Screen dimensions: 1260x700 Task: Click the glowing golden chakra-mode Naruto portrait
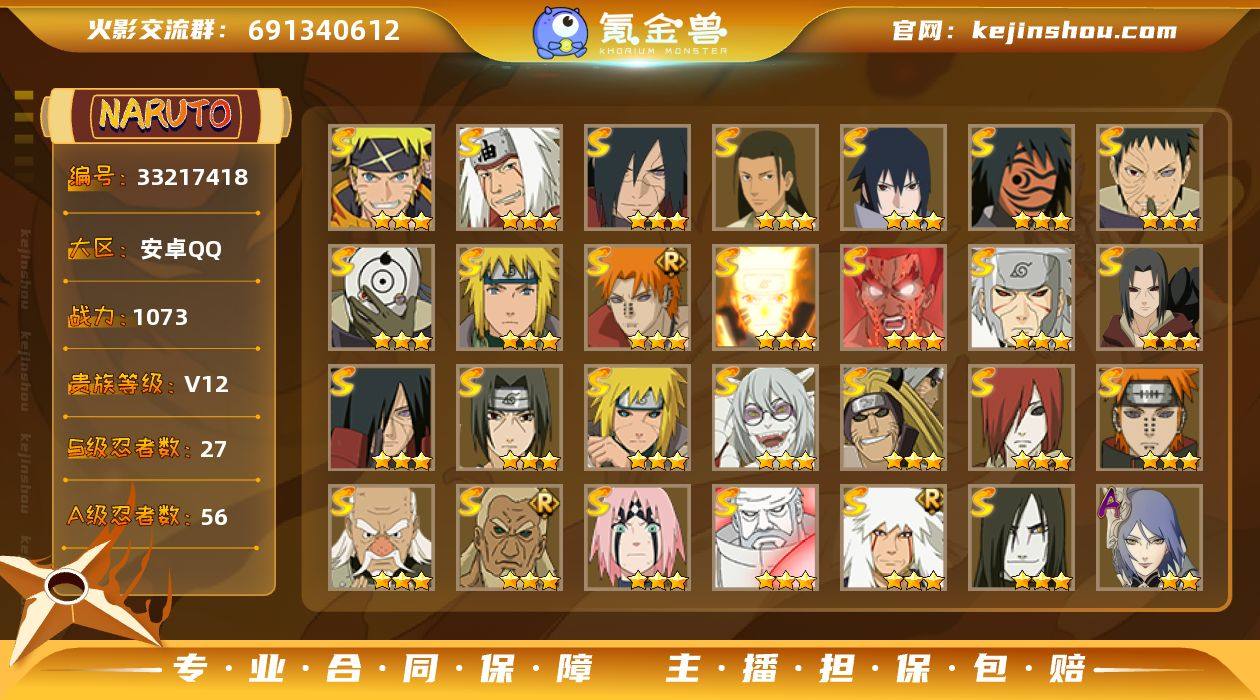765,298
